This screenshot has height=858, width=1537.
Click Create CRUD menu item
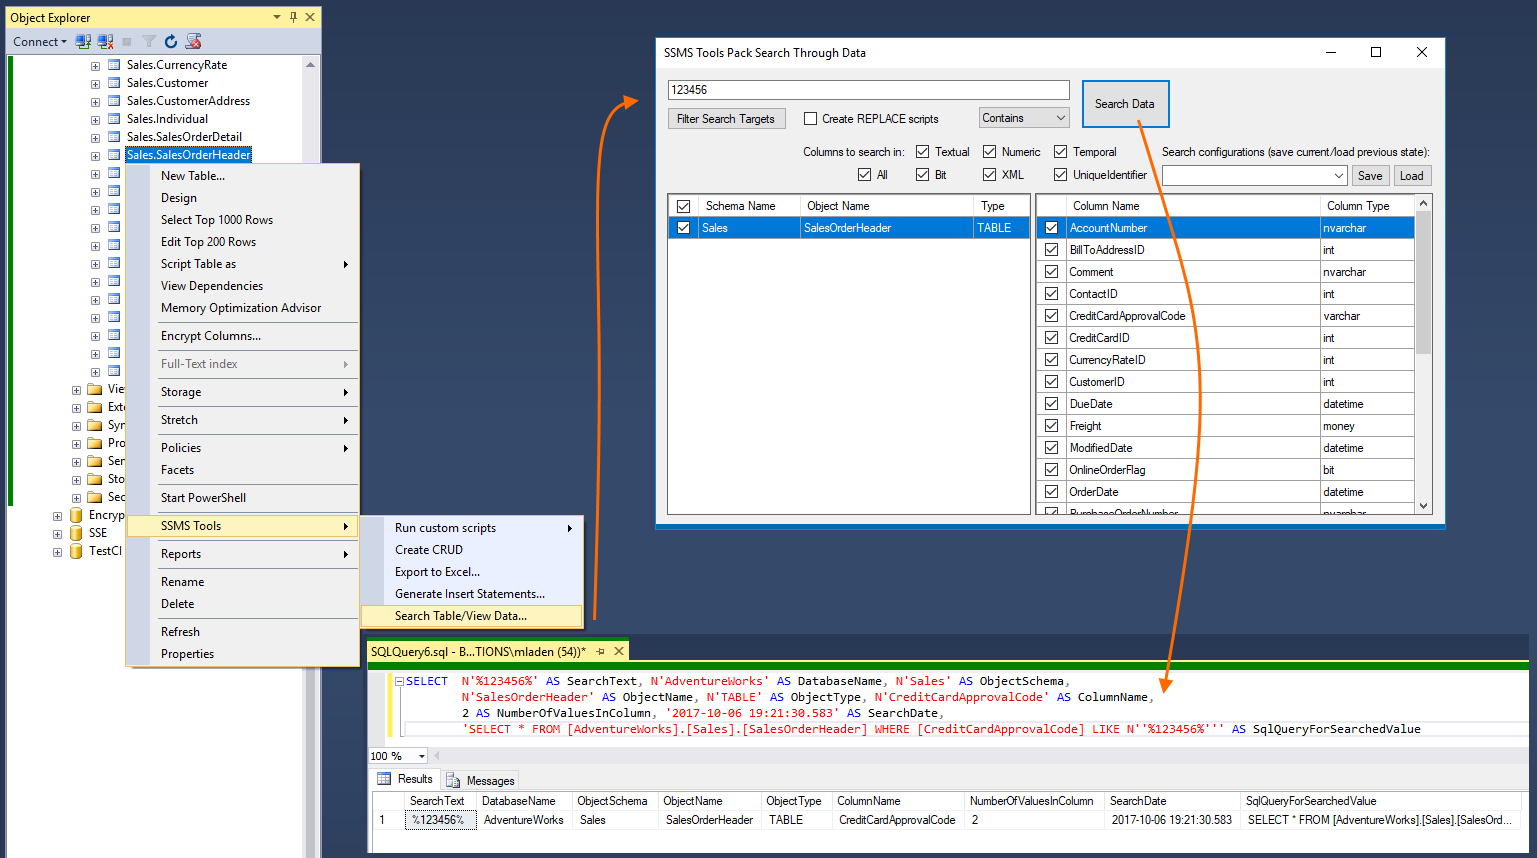click(x=471, y=550)
